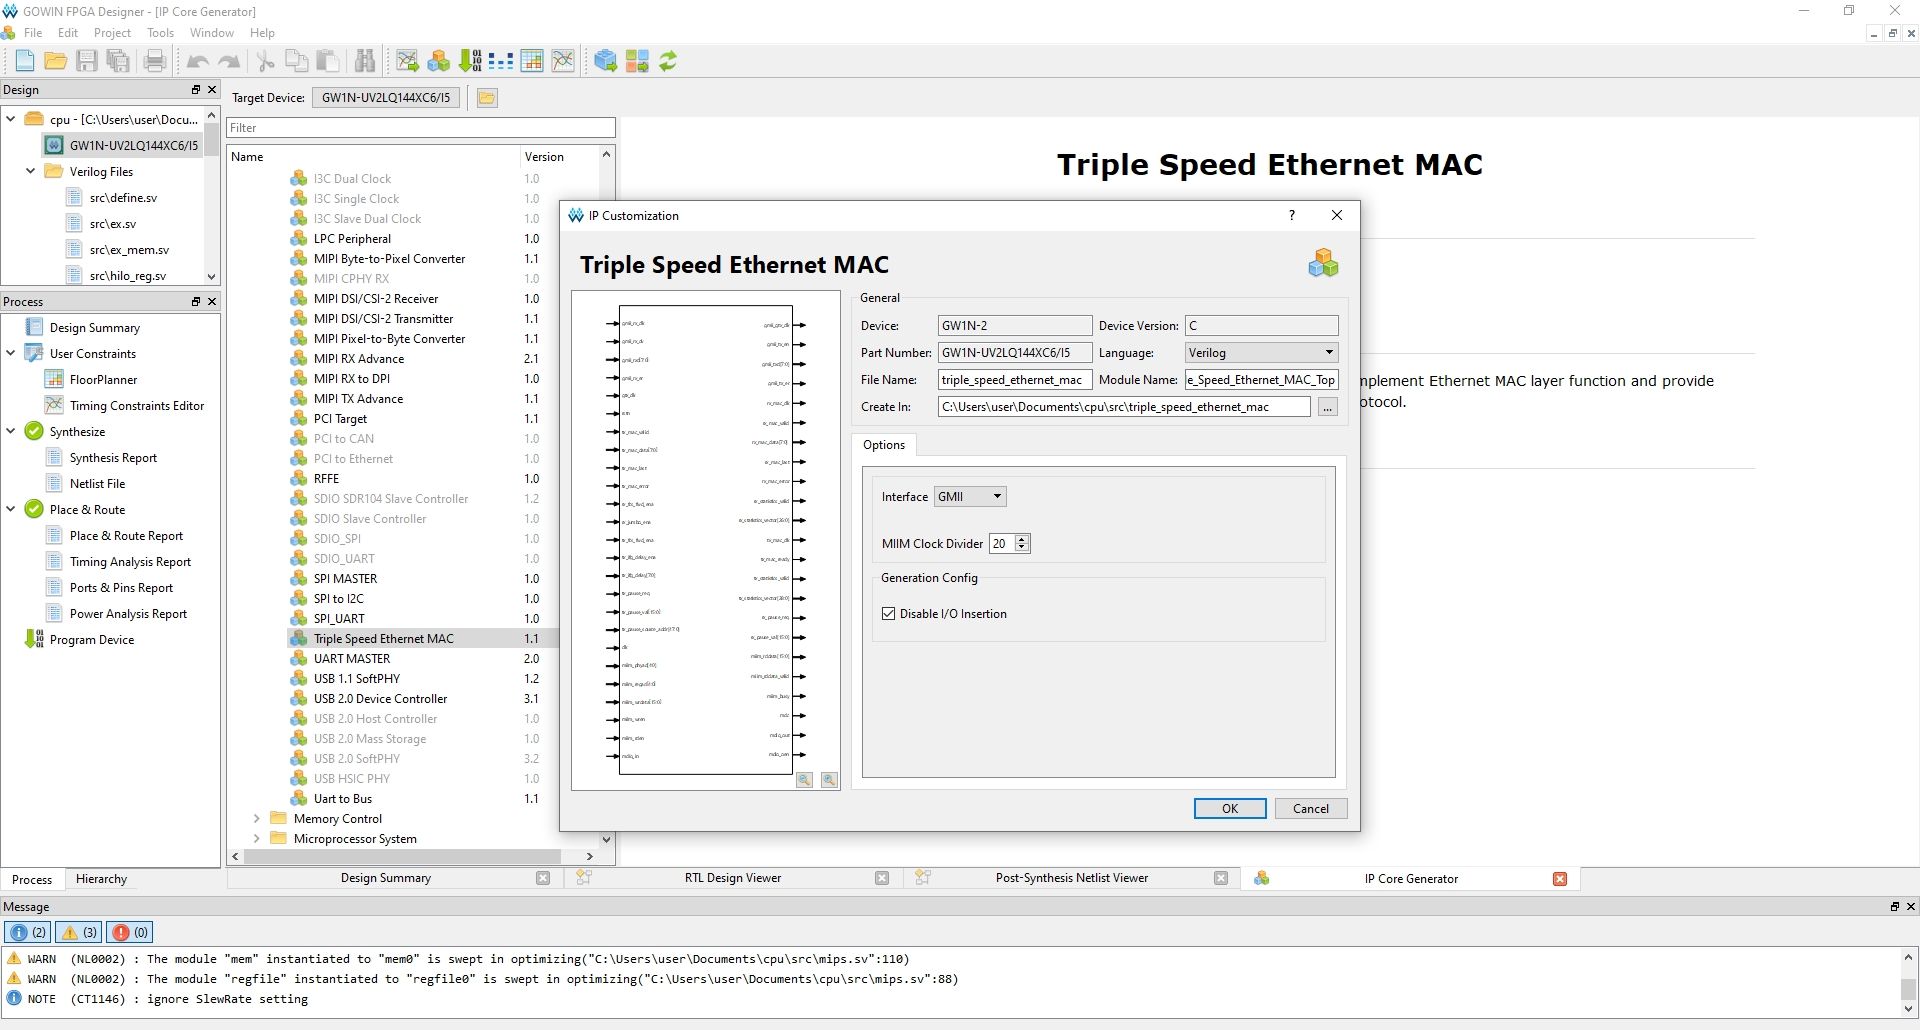Select Triple Speed Ethernet MAC in the list
The height and width of the screenshot is (1030, 1920).
coord(384,638)
